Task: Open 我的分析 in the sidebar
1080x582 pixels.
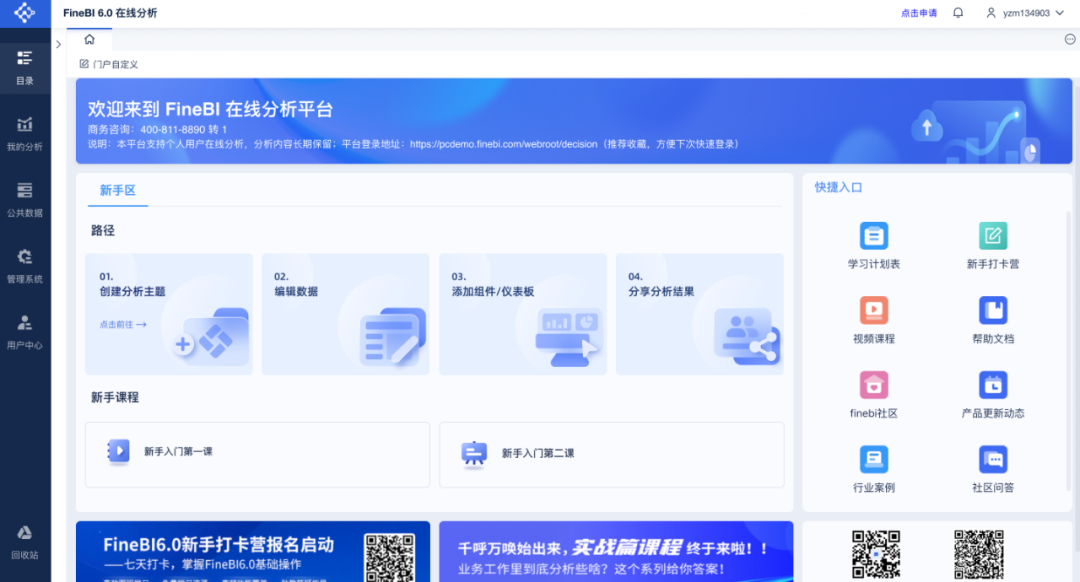Action: pyautogui.click(x=25, y=134)
